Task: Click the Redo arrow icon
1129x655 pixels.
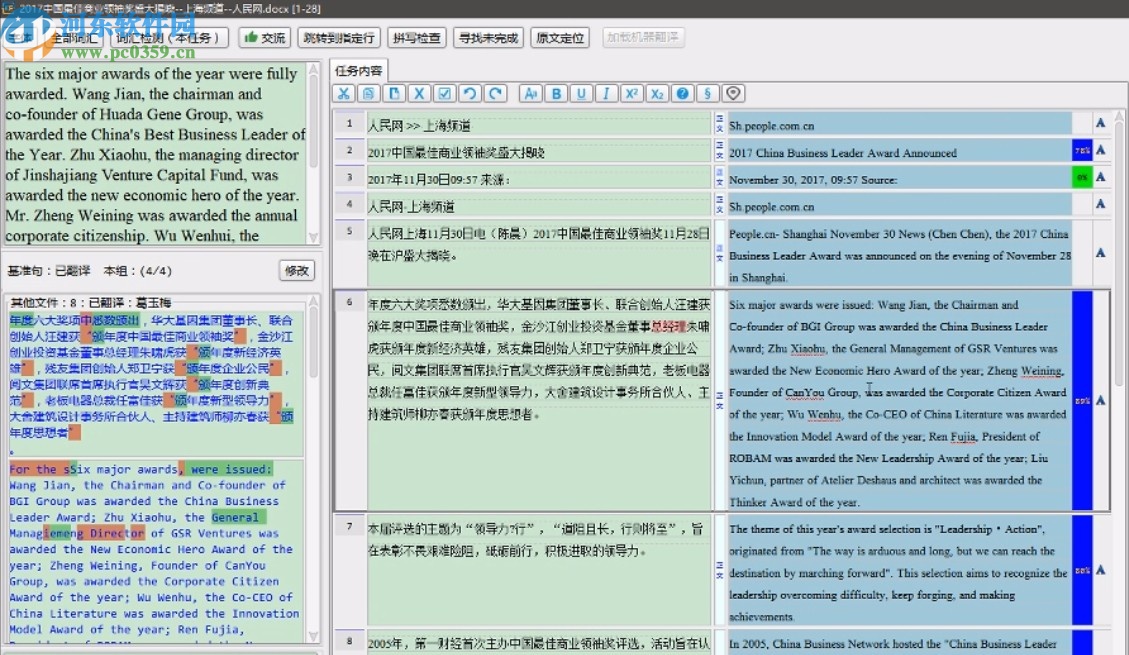Action: click(x=495, y=93)
